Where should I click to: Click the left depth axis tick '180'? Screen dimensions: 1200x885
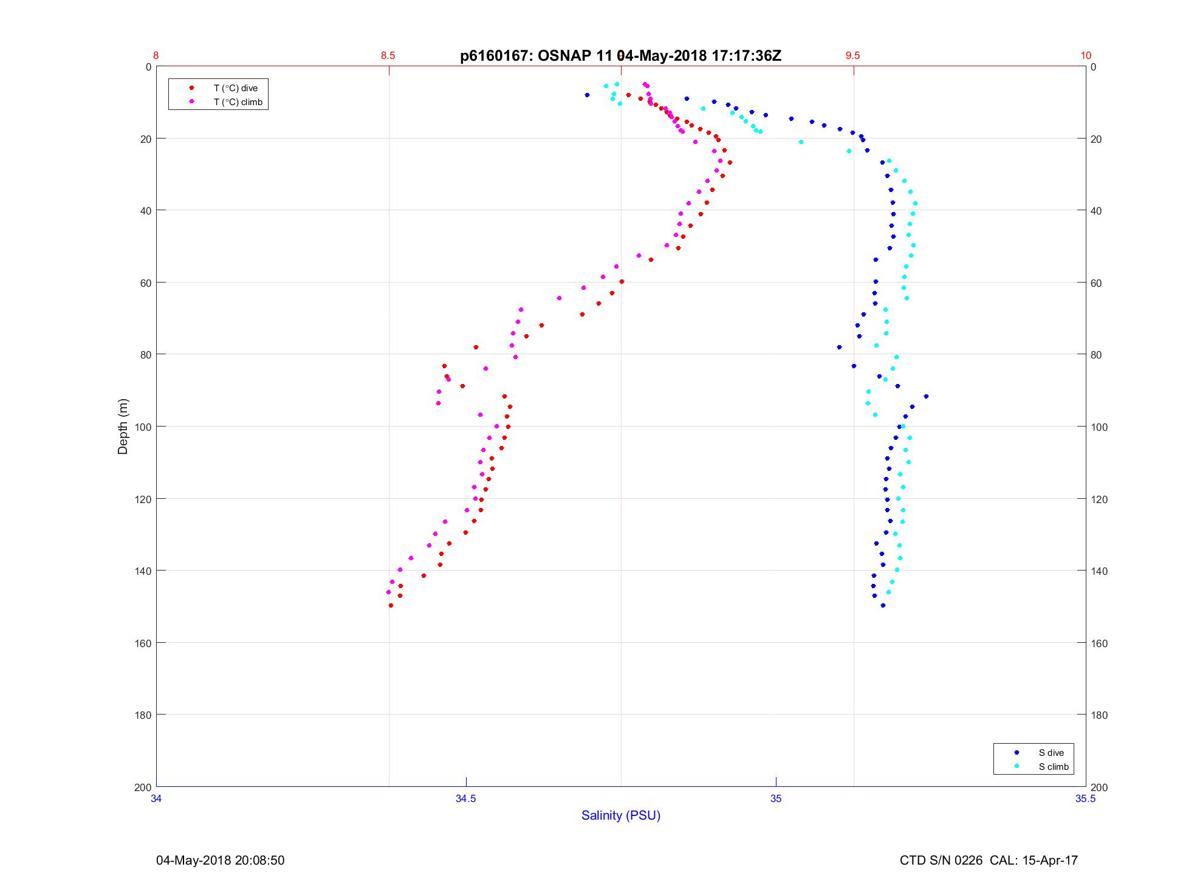tap(143, 715)
